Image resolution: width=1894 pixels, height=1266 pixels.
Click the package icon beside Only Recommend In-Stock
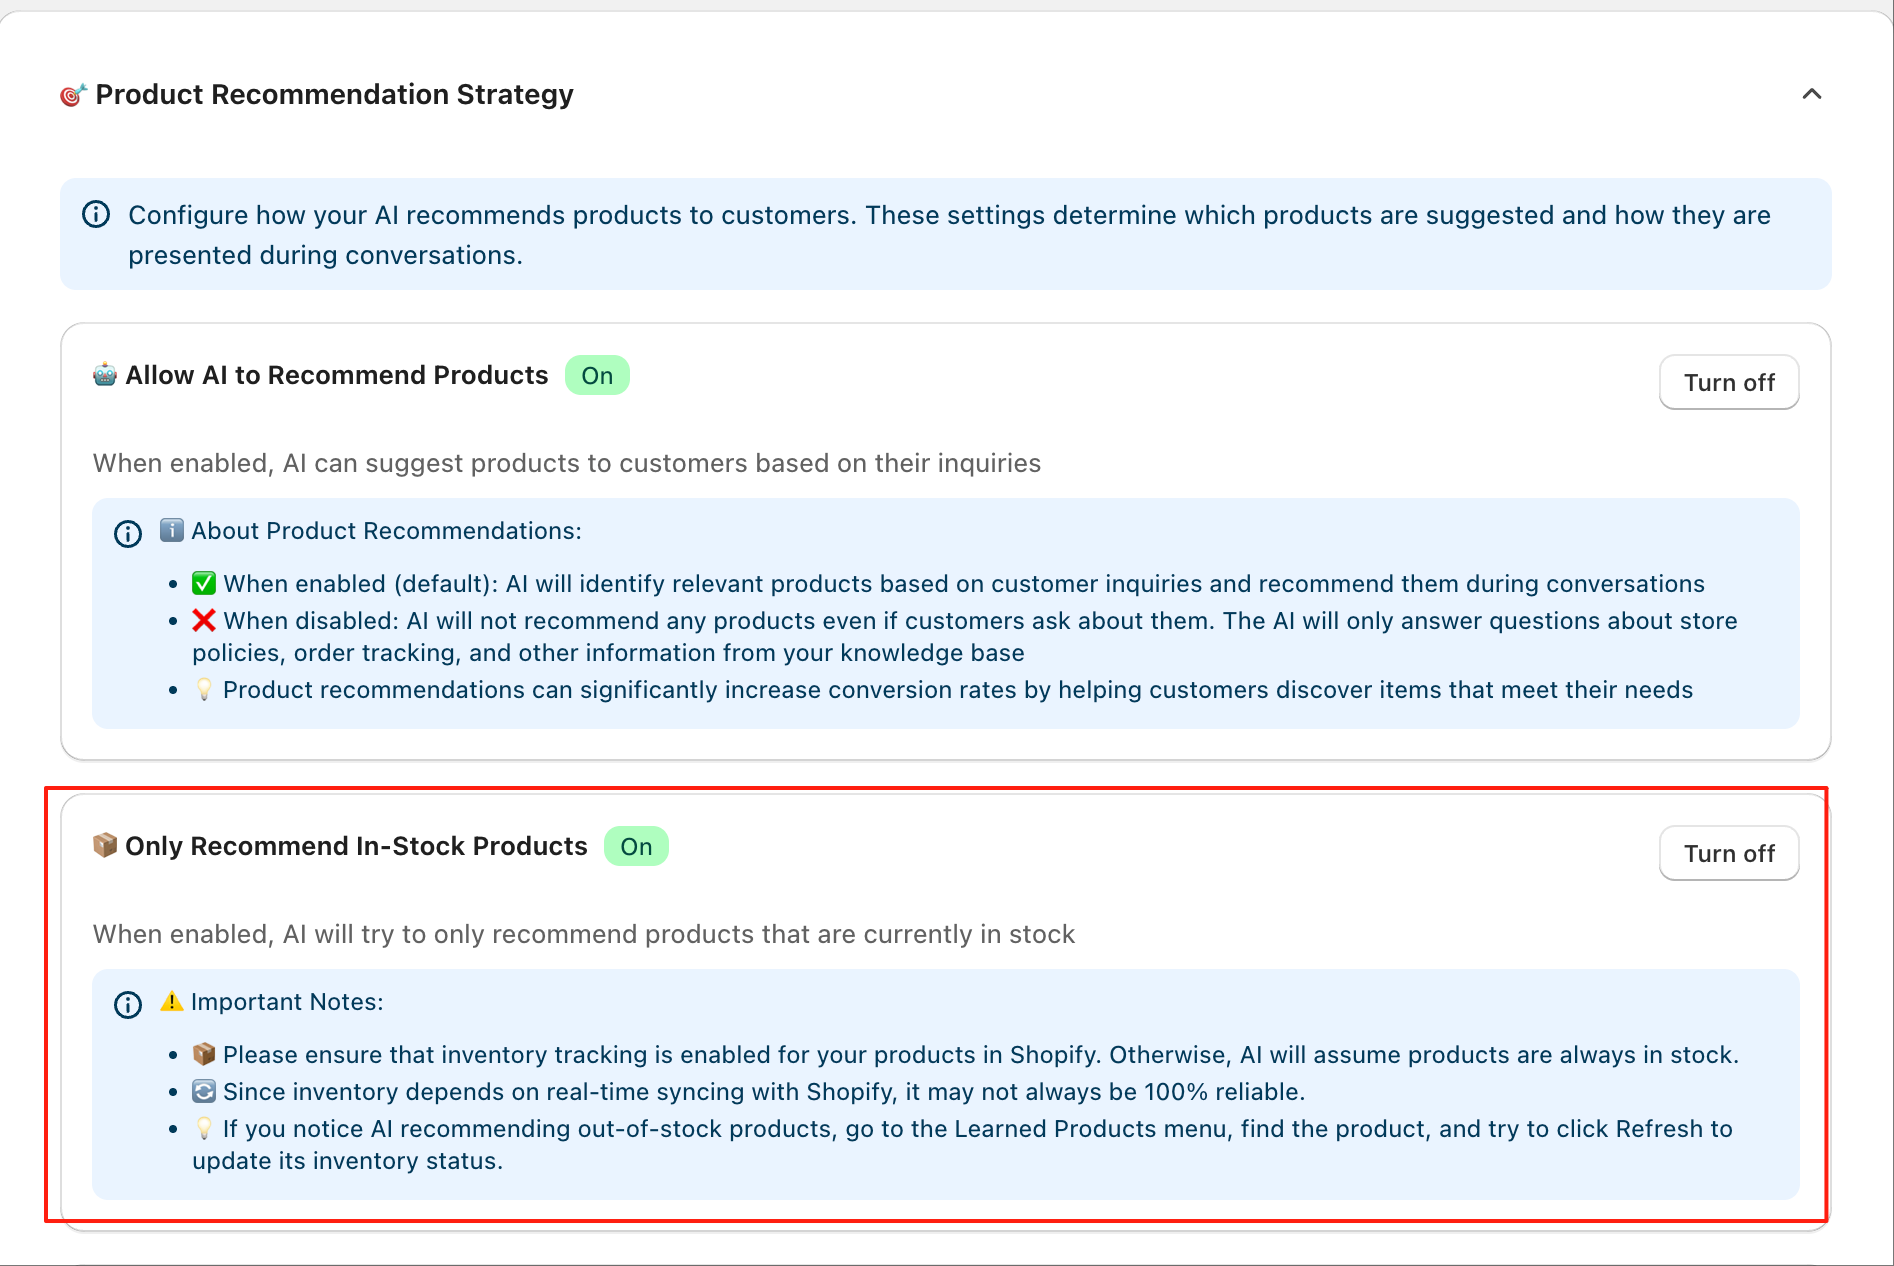[105, 846]
